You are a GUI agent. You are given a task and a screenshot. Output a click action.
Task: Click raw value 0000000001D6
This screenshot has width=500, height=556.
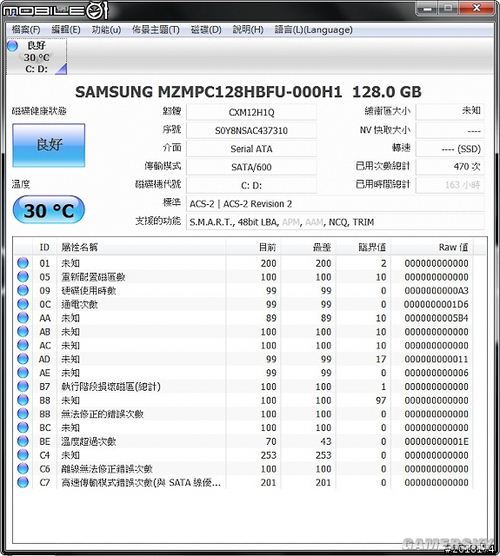tap(436, 304)
